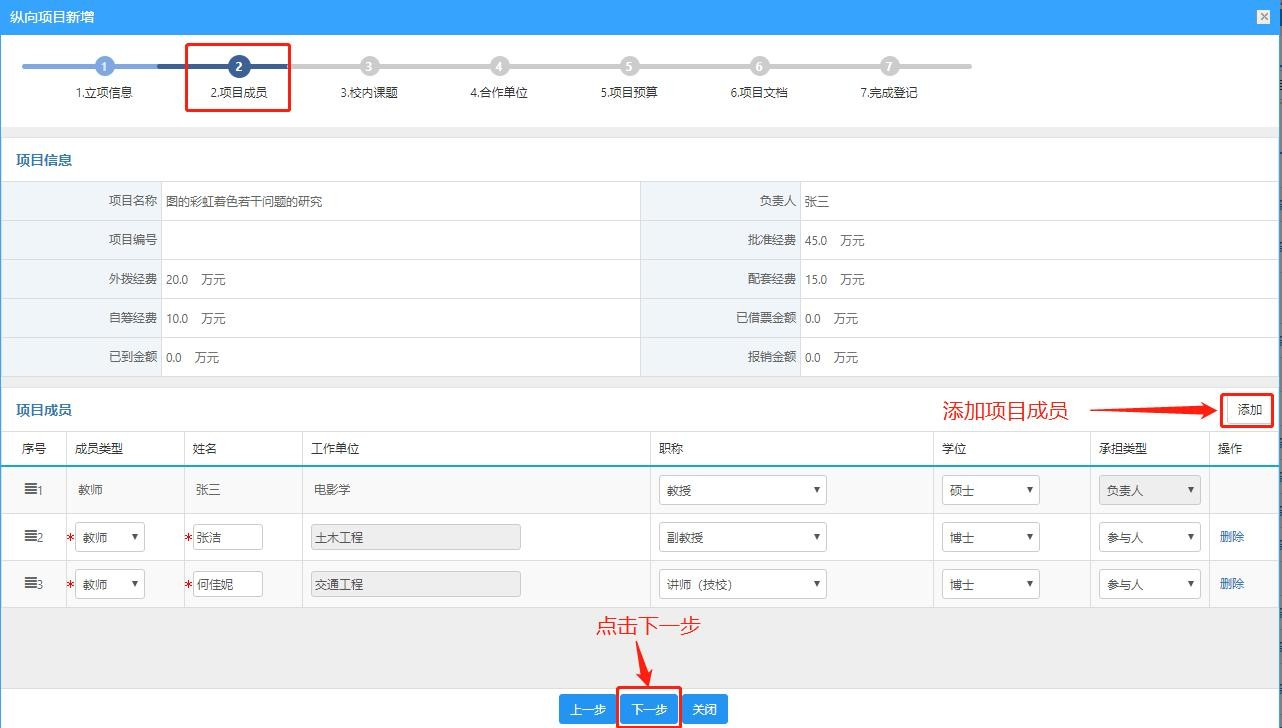Click the row 2 drag handle icon
The width and height of the screenshot is (1282, 728).
31,536
